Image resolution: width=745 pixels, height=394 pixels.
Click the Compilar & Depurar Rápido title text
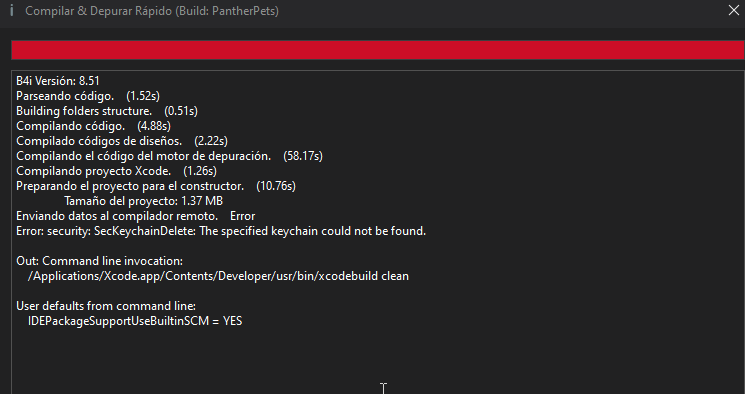152,11
